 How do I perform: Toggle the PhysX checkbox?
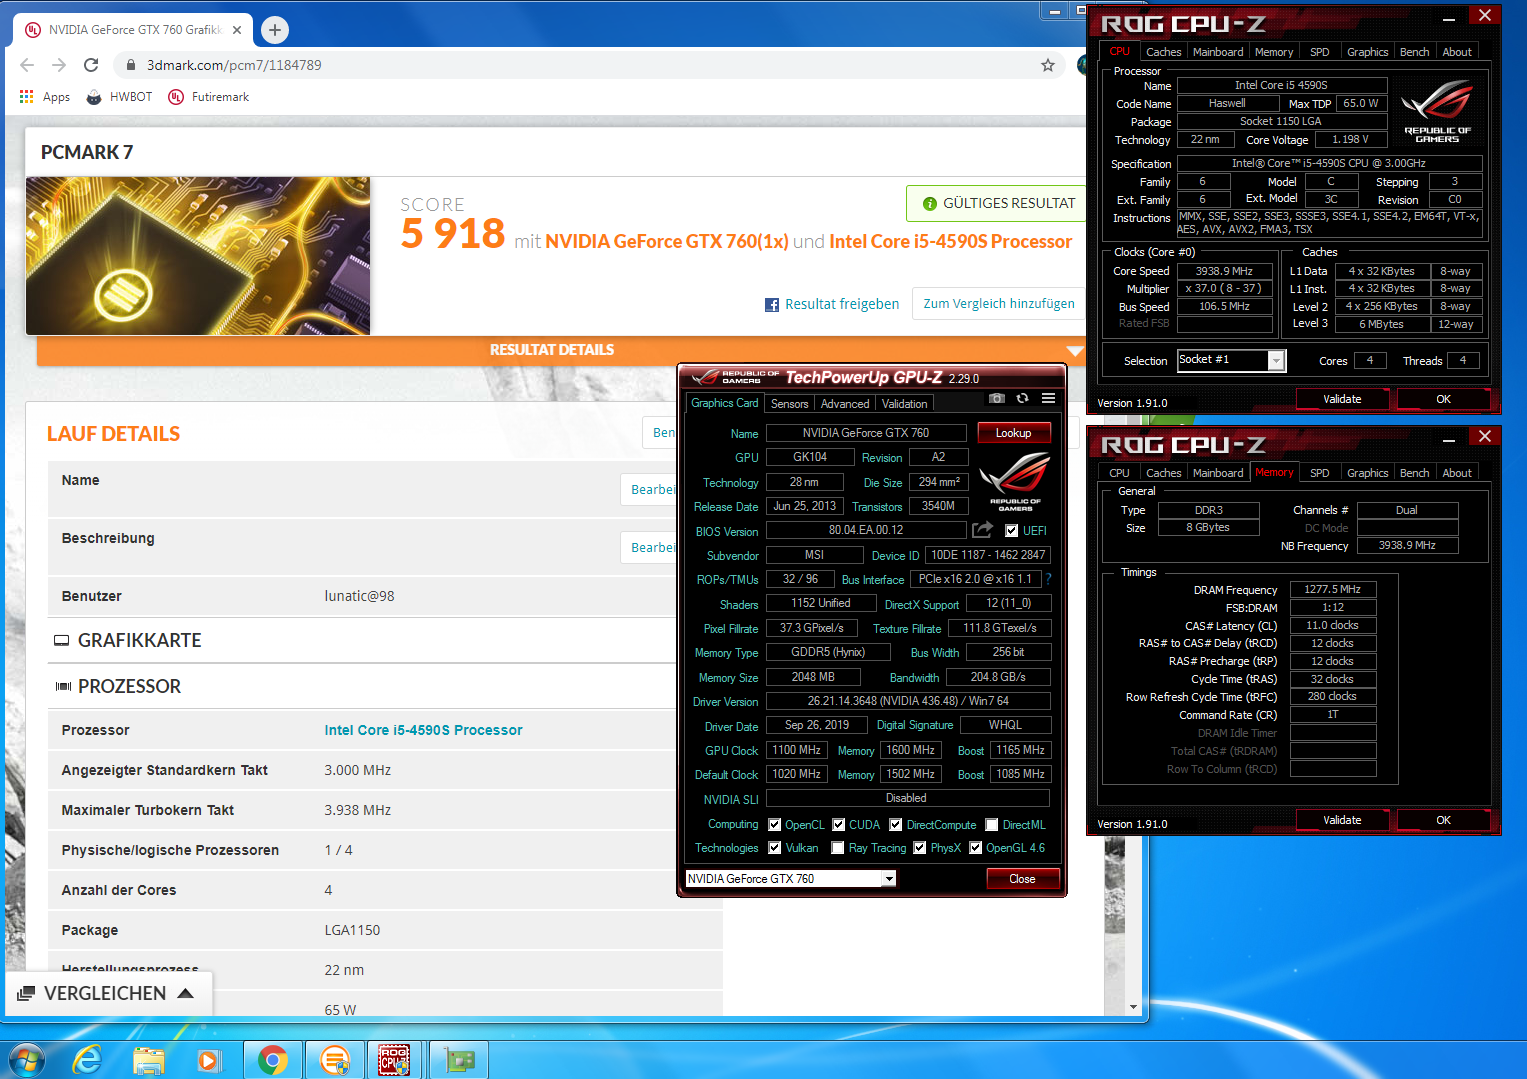click(x=920, y=848)
